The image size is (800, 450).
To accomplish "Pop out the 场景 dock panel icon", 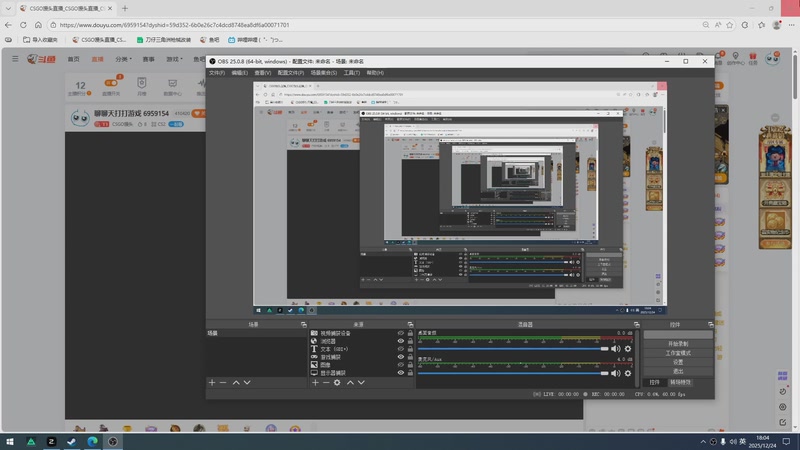I will 304,324.
